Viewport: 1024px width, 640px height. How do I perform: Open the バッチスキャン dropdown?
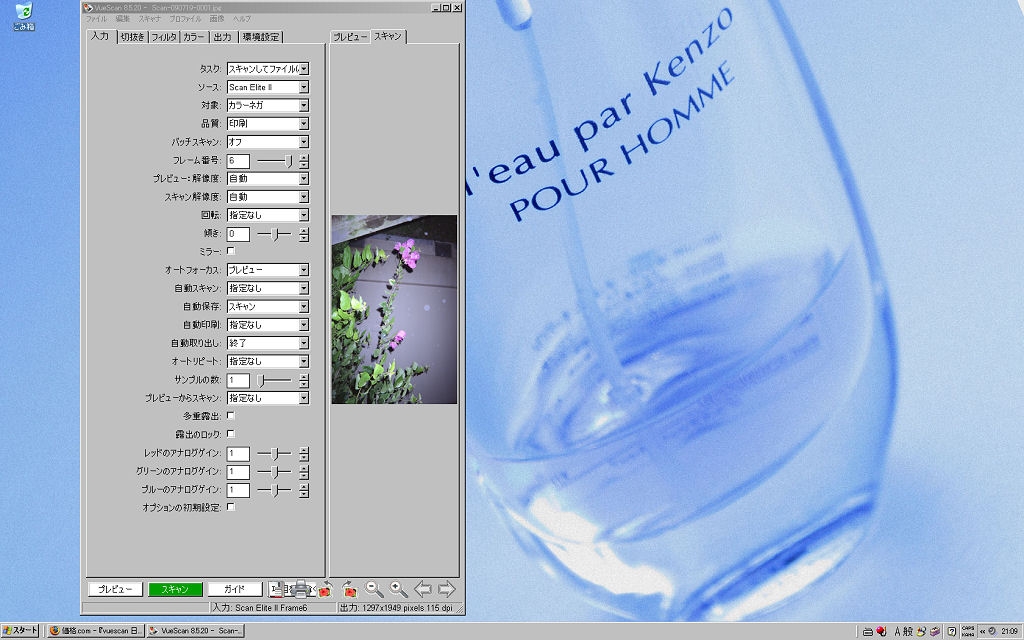point(268,142)
